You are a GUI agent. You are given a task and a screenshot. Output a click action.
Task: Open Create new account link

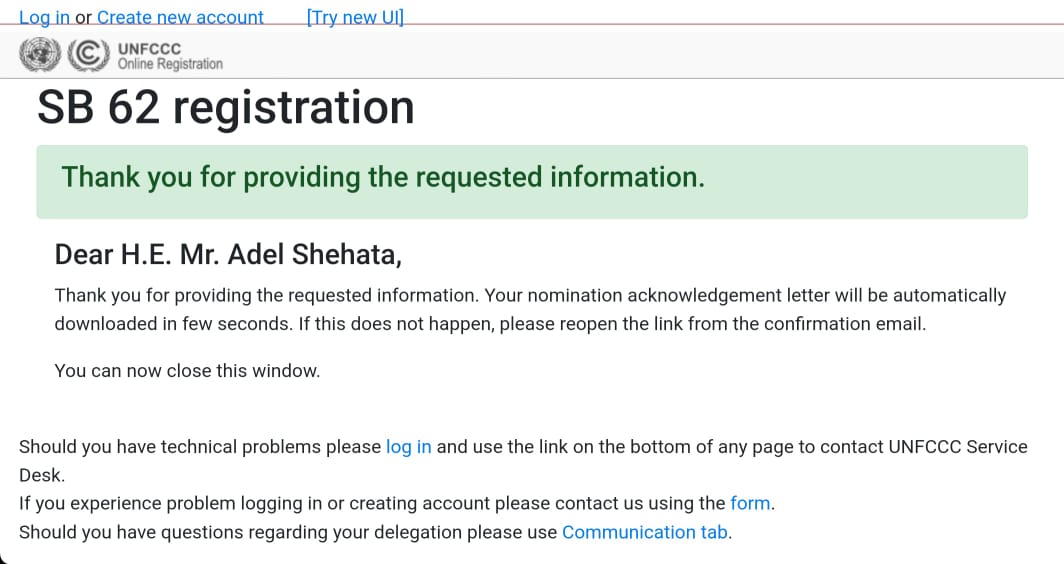click(180, 17)
